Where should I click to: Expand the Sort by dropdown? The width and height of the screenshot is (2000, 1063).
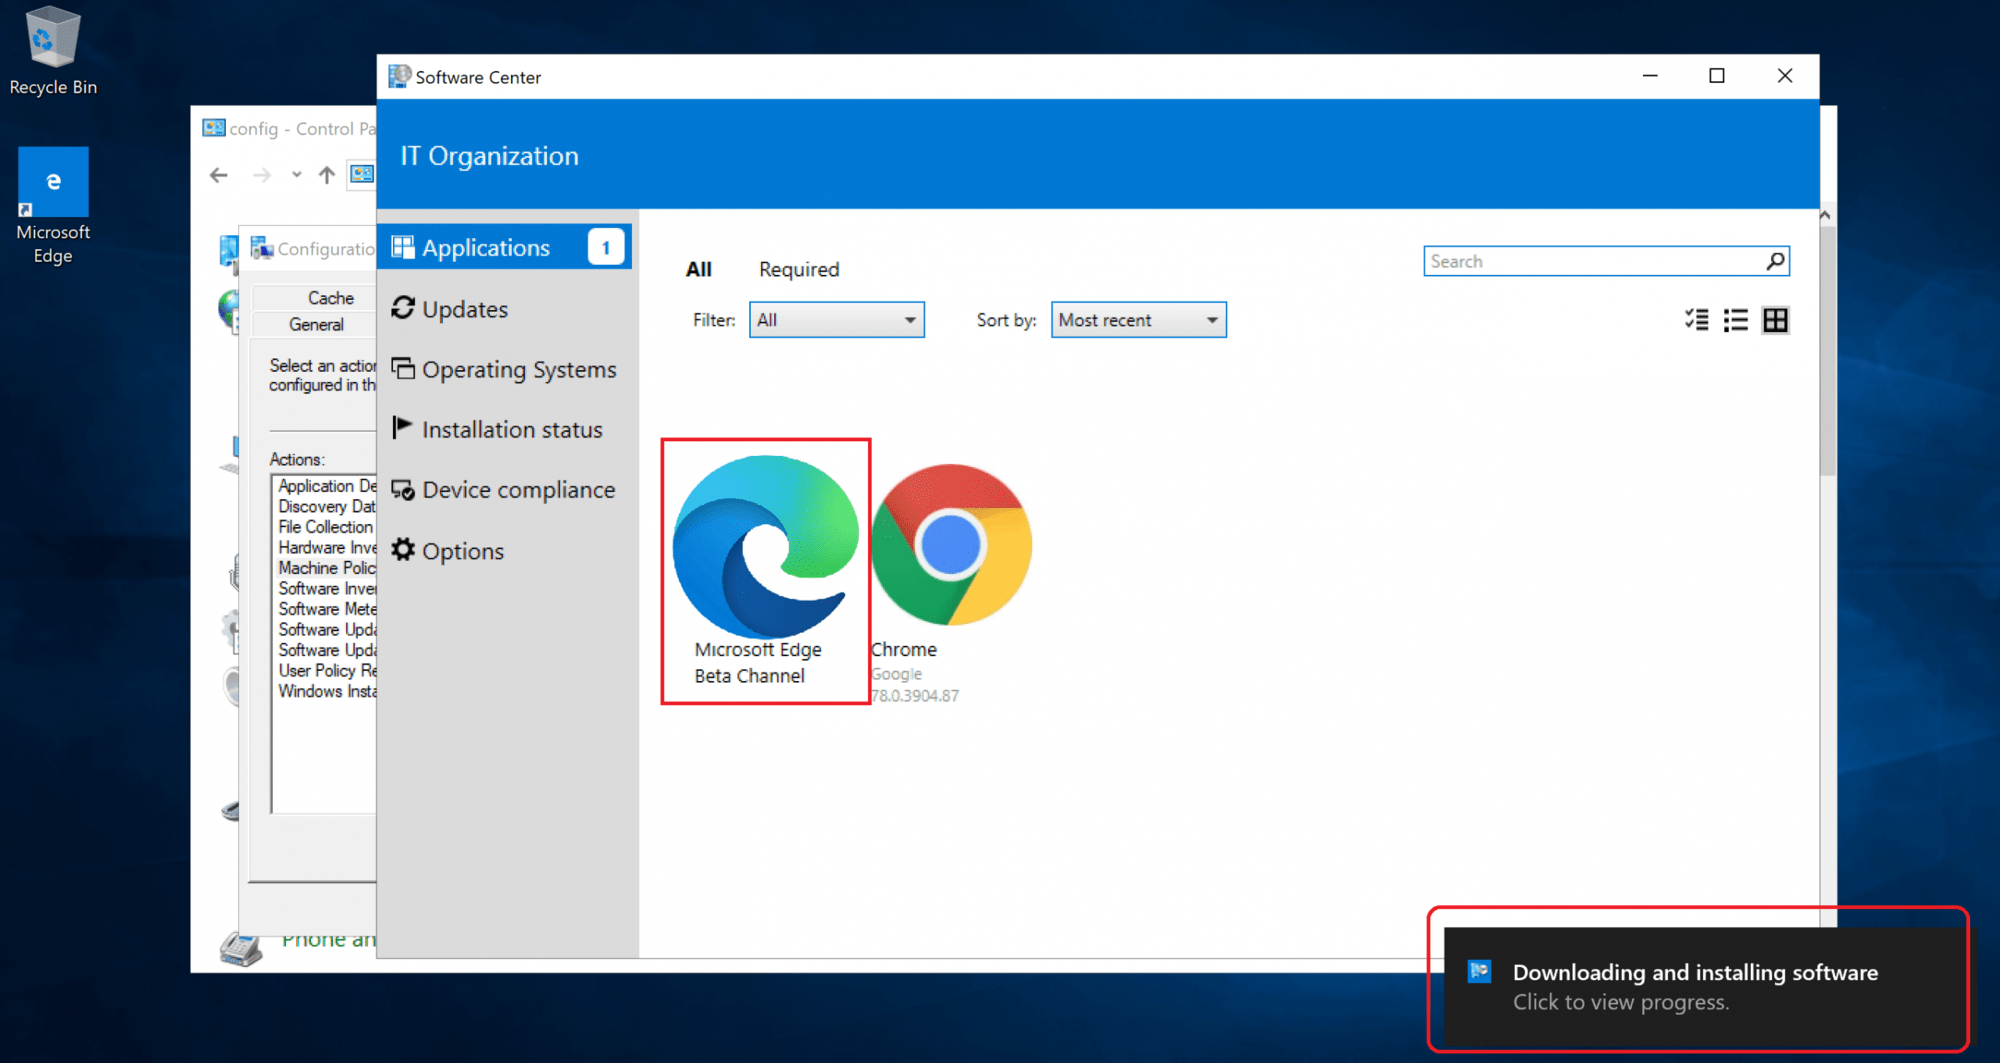click(1138, 320)
